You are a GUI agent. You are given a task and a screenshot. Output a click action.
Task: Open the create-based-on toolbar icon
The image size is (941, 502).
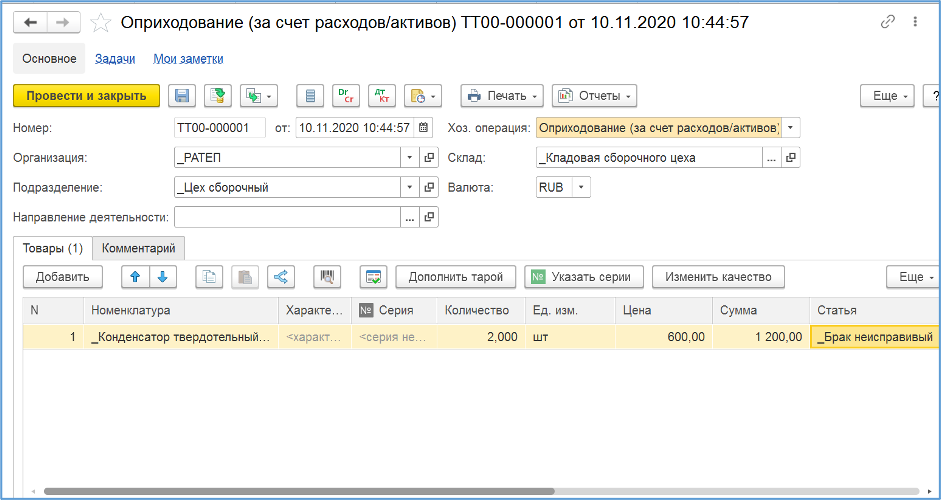259,96
